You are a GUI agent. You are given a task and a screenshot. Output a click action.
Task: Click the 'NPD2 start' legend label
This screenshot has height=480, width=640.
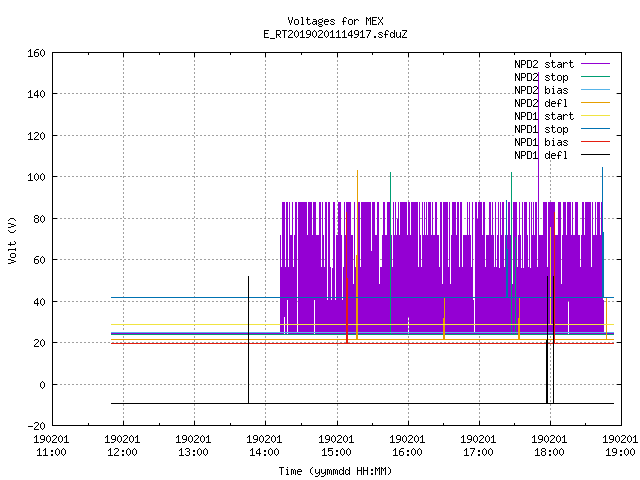click(x=544, y=64)
